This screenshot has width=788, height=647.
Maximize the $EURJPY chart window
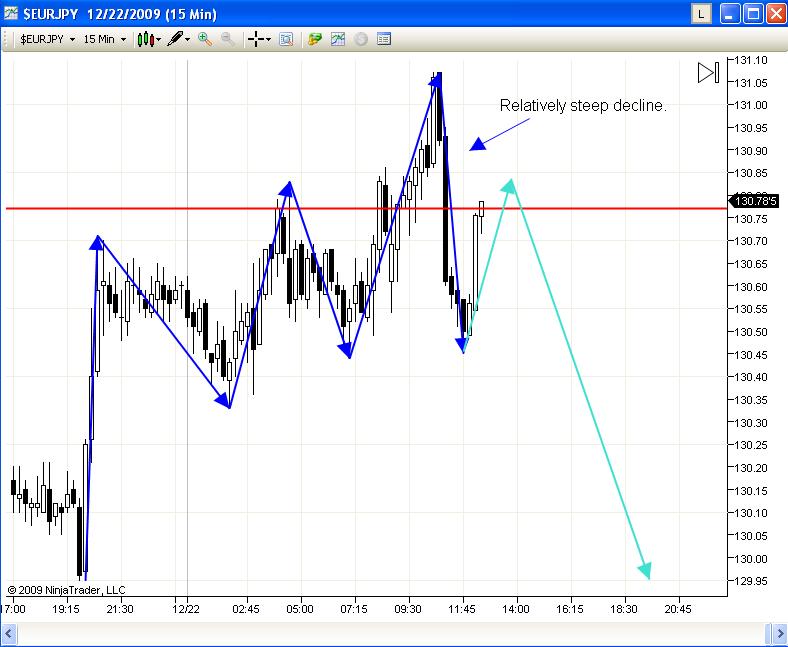(x=753, y=14)
